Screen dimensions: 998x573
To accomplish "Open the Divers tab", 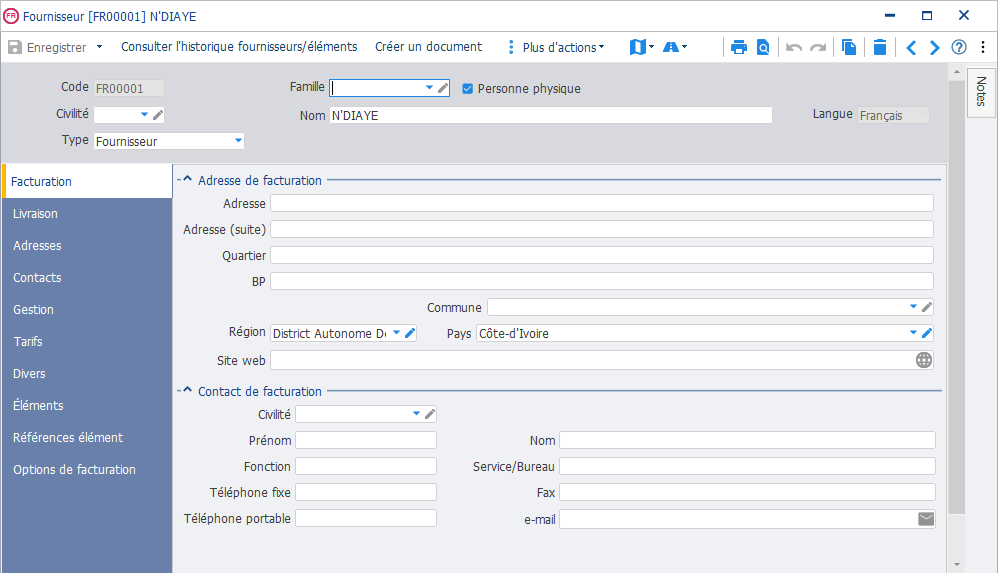I will coord(87,374).
